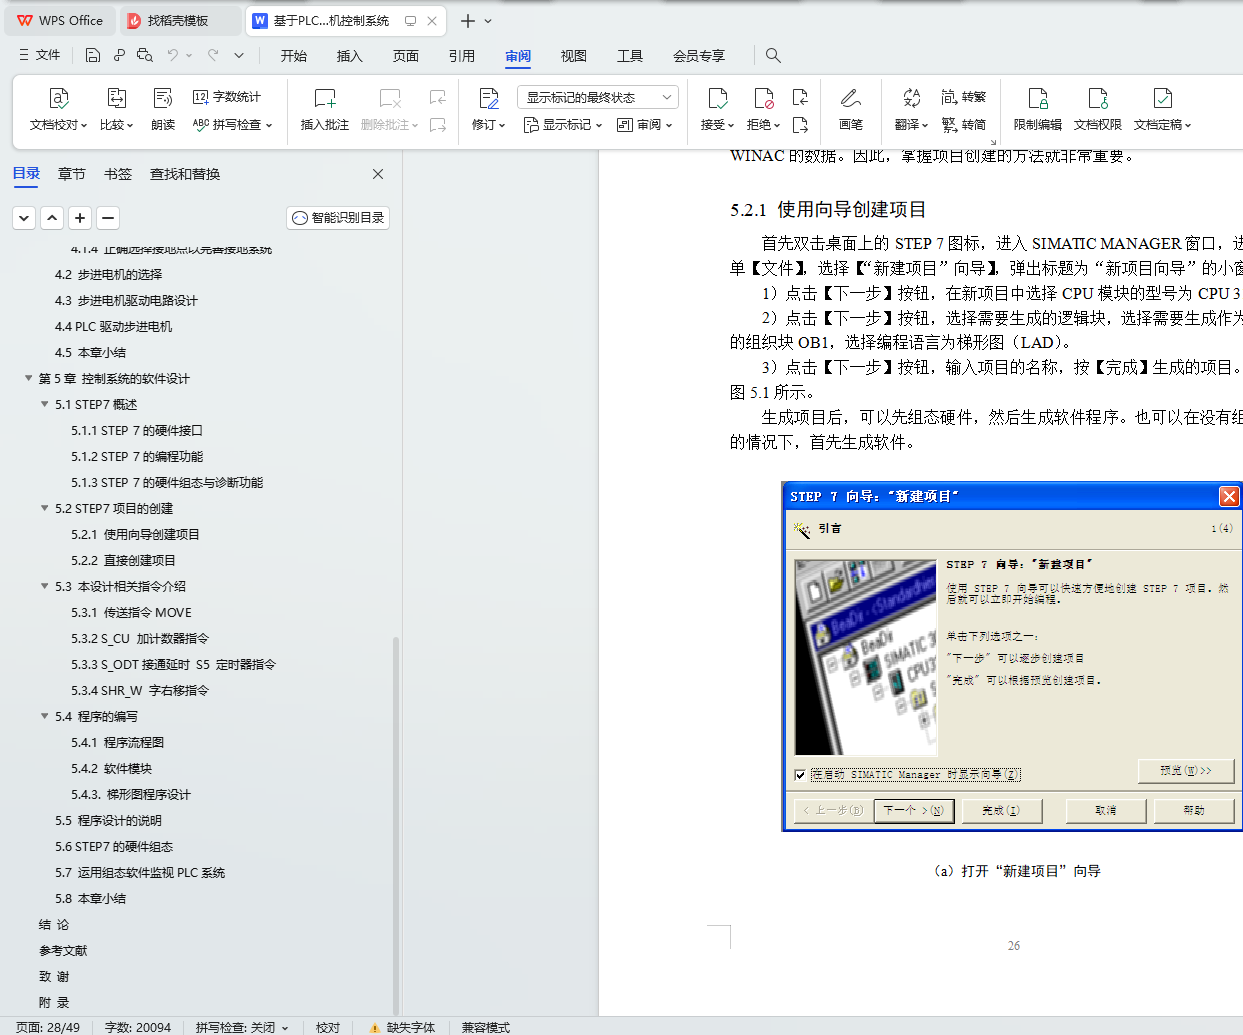
Task: Click 缺失字体 warning in status bar
Action: [x=402, y=1027]
